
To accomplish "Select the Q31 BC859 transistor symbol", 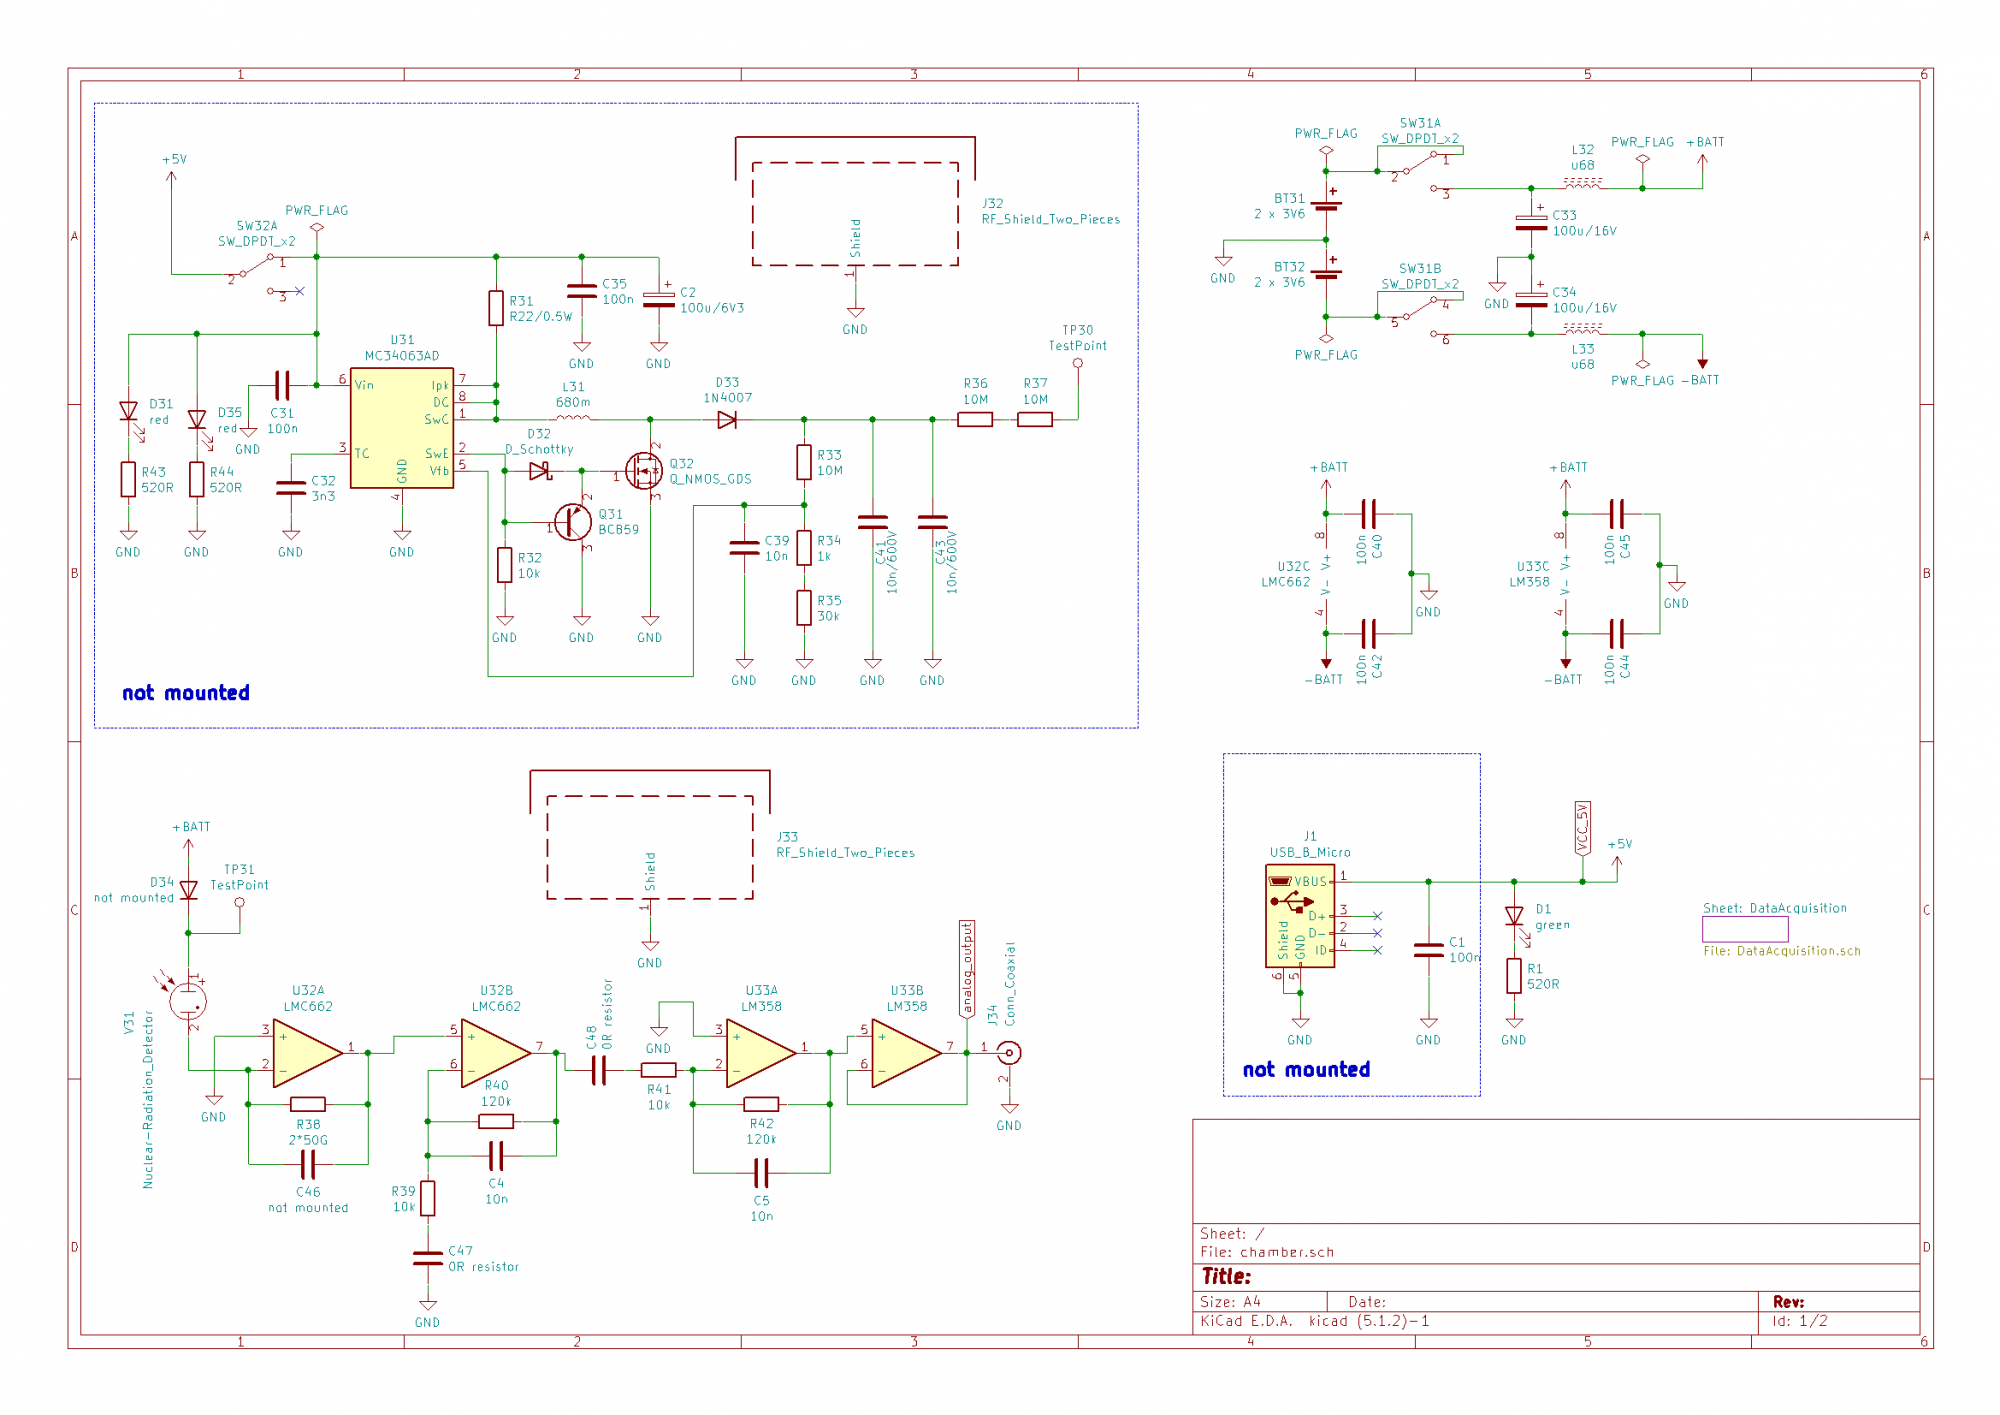I will point(574,522).
